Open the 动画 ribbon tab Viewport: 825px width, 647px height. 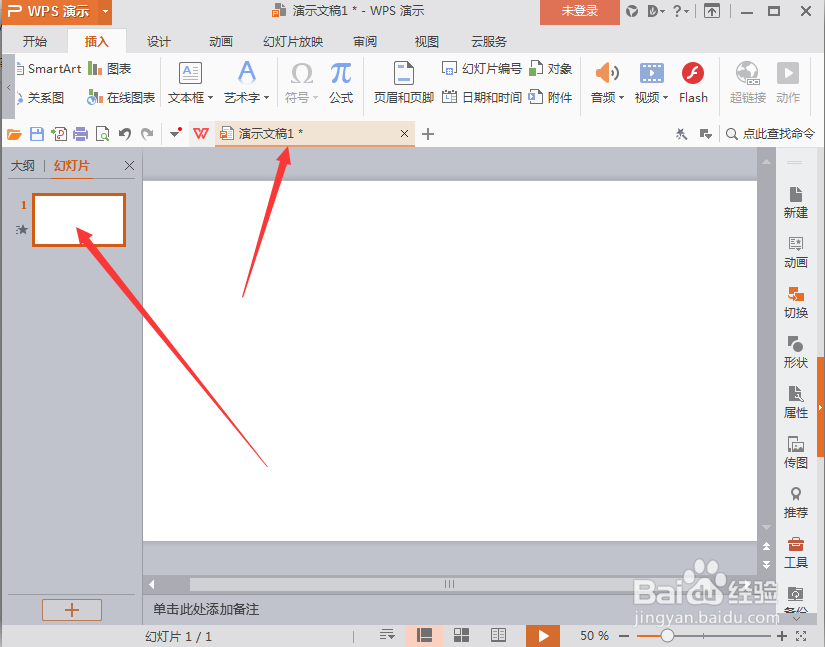[221, 42]
